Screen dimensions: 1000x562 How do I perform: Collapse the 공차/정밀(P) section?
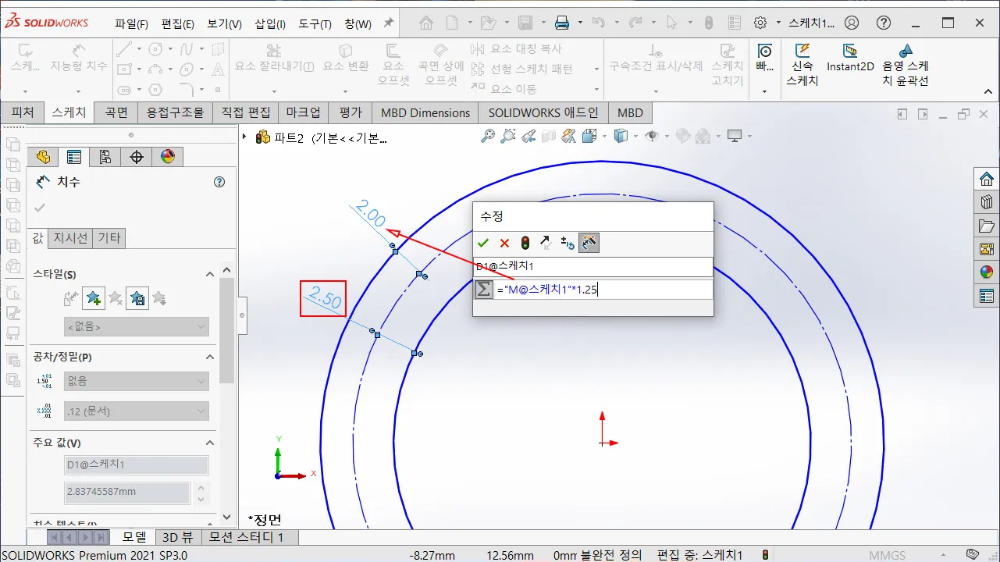tap(210, 357)
